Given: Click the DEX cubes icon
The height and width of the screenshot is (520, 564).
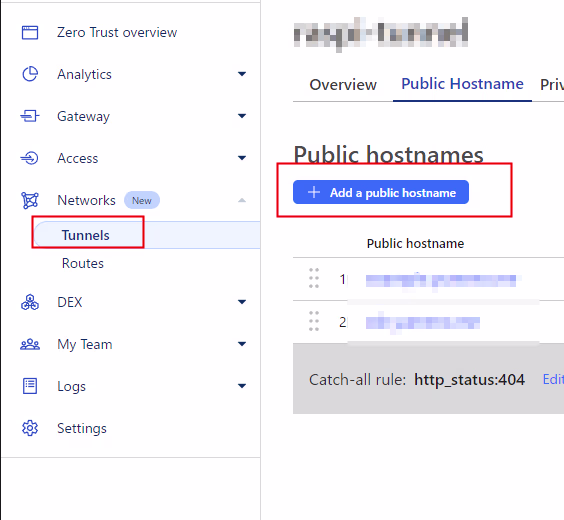Looking at the screenshot, I should pos(30,302).
